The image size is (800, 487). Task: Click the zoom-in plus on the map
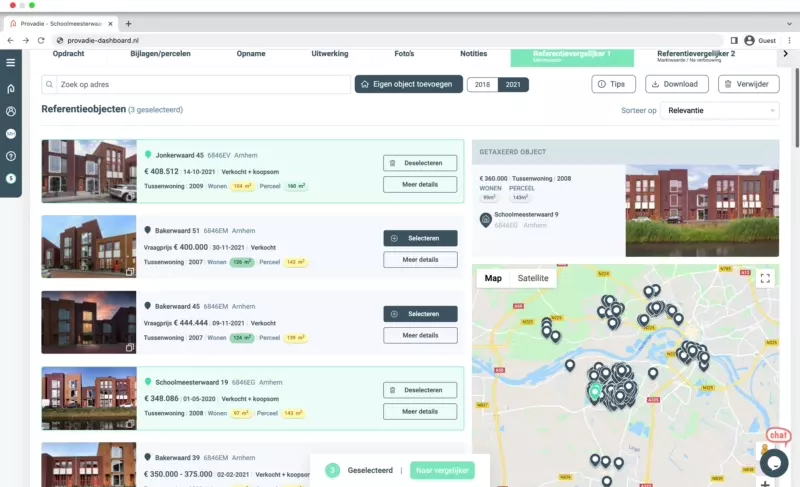coord(765,483)
